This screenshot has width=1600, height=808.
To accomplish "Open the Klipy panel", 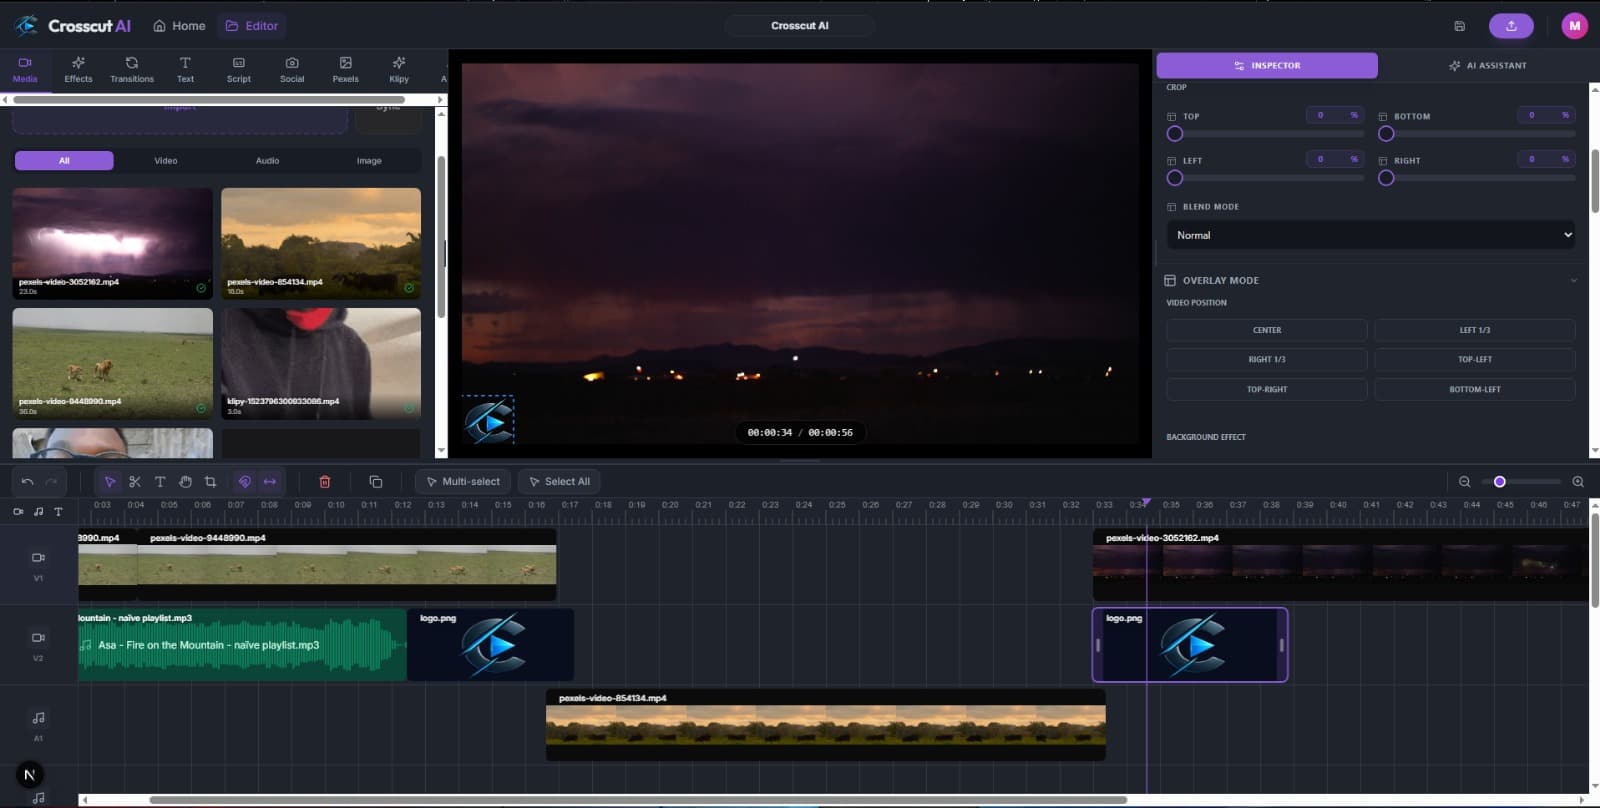I will pos(399,69).
